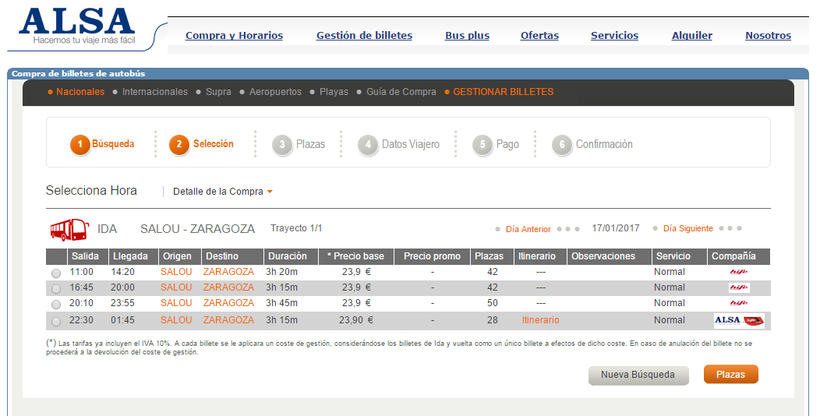Open Itinerario link for 22:30 bus

point(540,320)
